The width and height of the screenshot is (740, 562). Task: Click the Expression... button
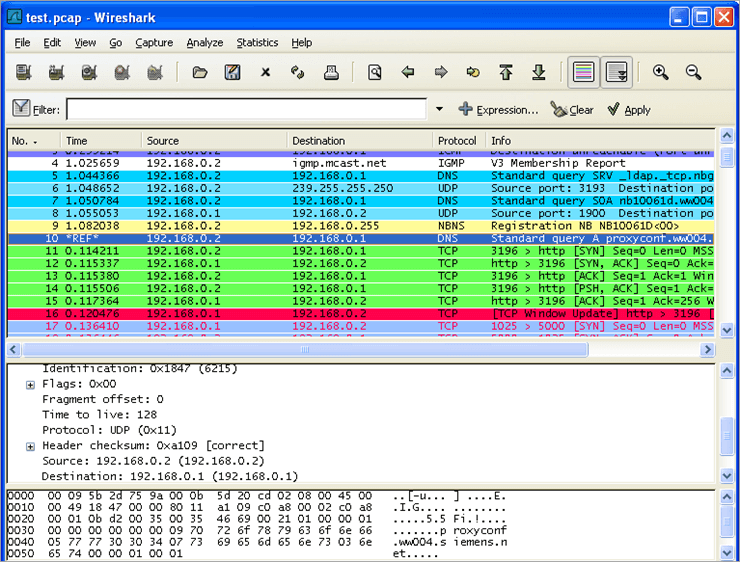click(498, 109)
